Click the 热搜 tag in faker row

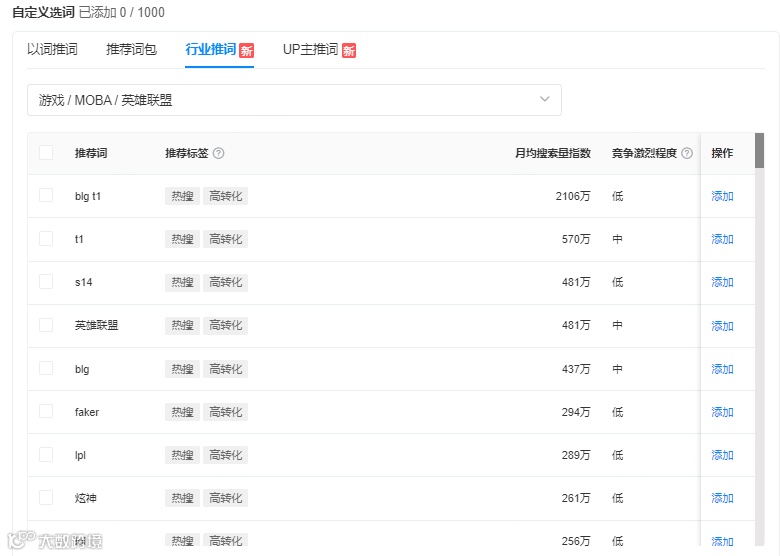point(182,412)
